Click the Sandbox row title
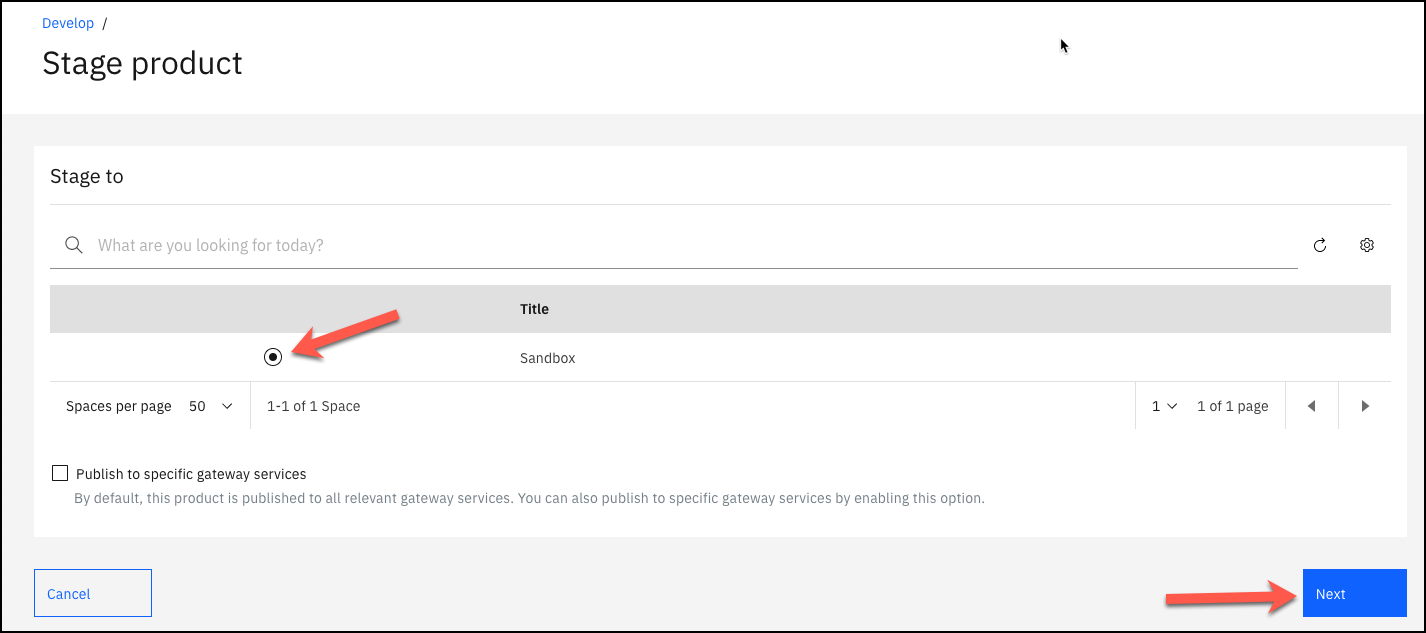The height and width of the screenshot is (633, 1426). (547, 358)
